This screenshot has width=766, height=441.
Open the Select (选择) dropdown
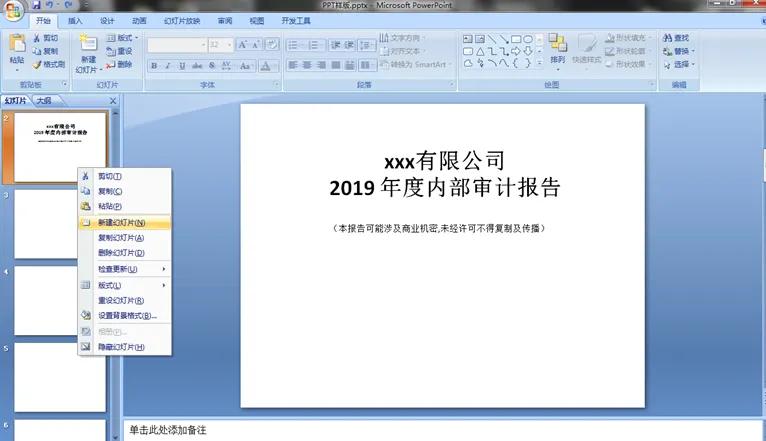coord(679,64)
